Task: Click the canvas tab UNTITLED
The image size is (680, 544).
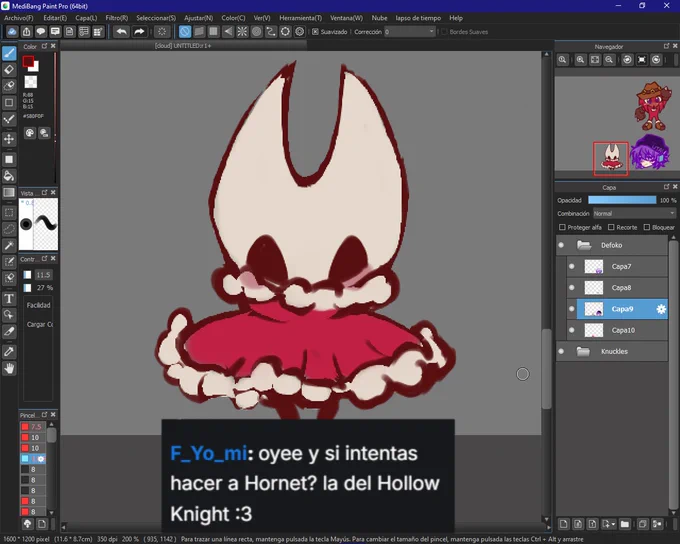Action: coord(183,46)
